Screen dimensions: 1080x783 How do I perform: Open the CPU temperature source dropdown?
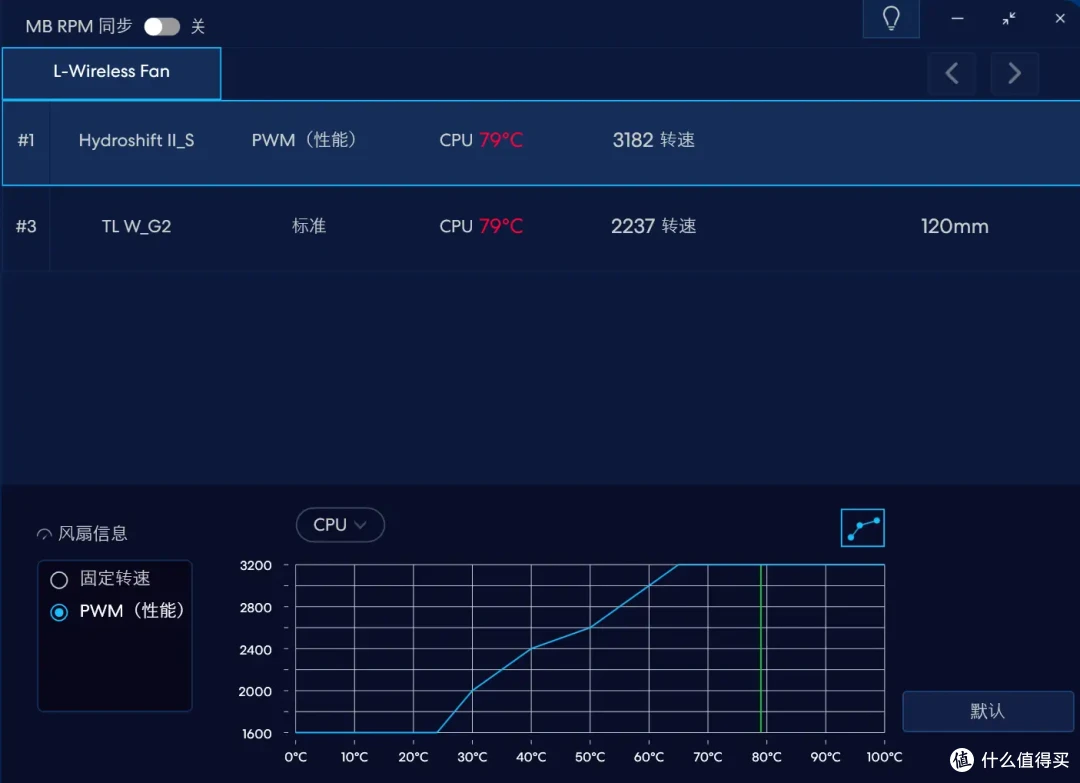pyautogui.click(x=340, y=525)
